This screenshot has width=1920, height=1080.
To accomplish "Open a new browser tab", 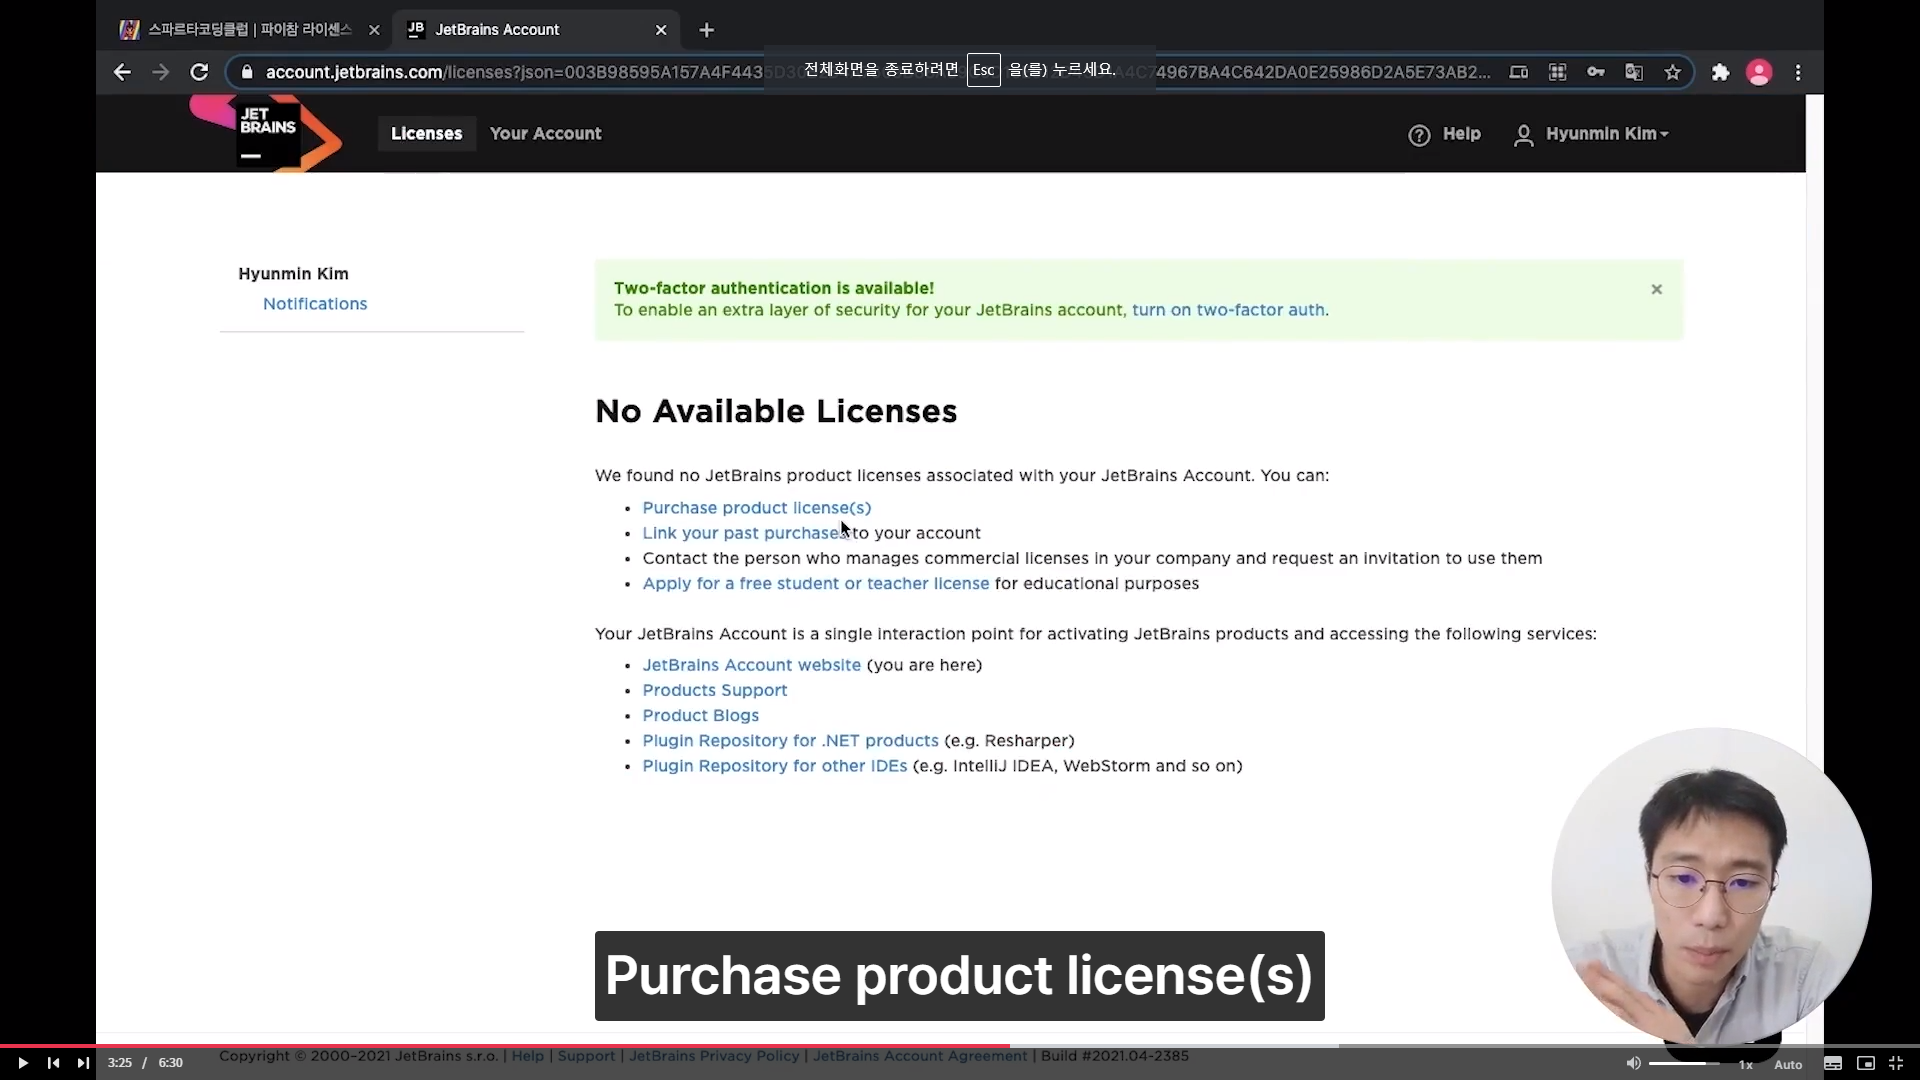I will pyautogui.click(x=707, y=30).
